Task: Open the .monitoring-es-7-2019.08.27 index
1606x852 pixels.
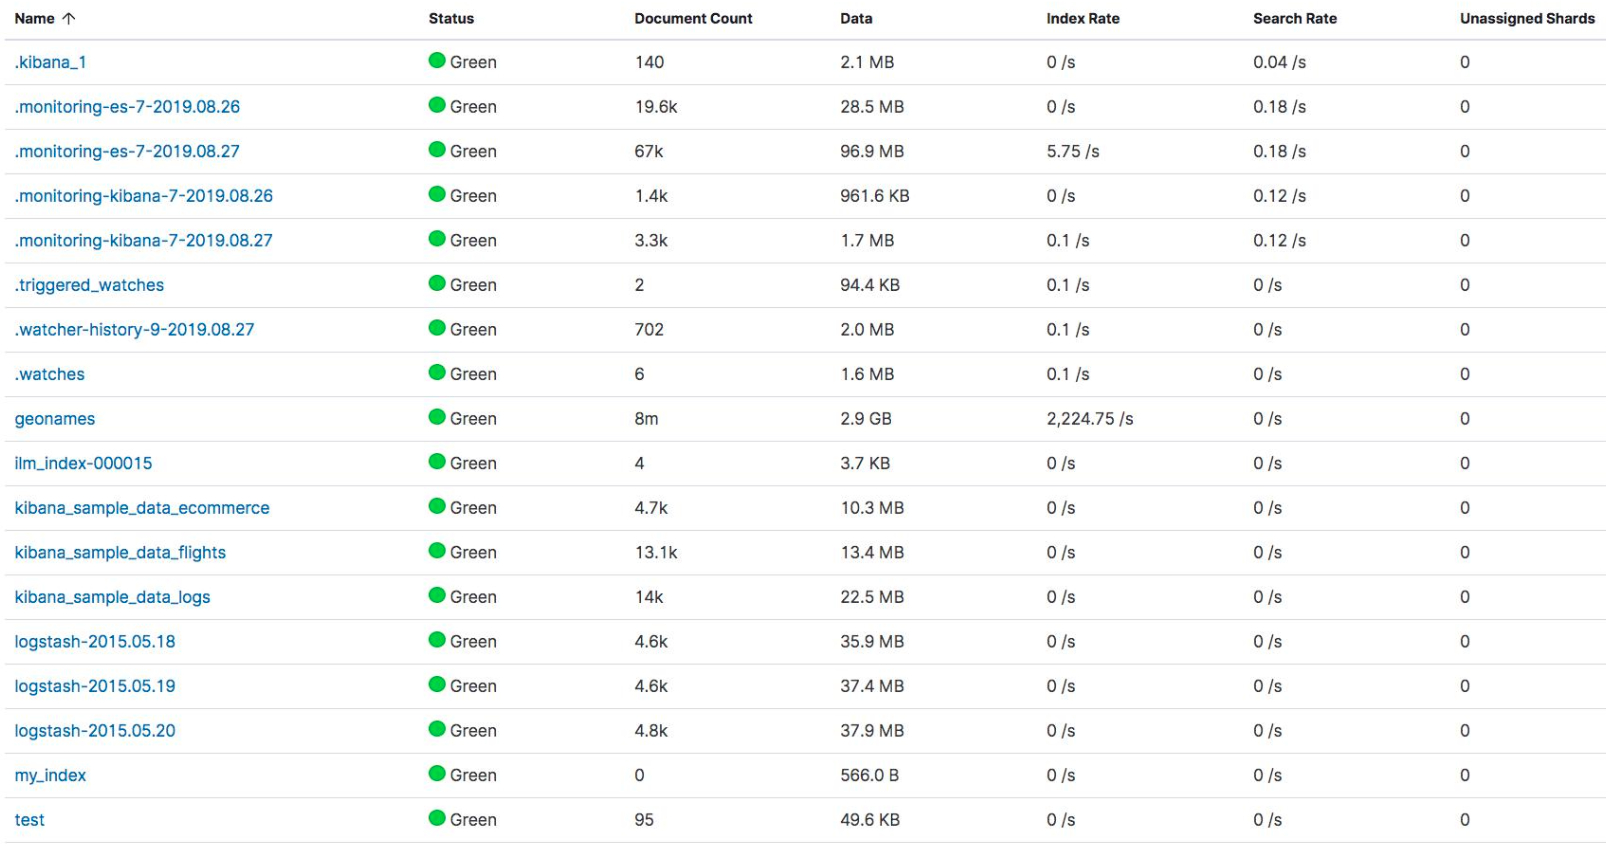Action: (x=127, y=151)
